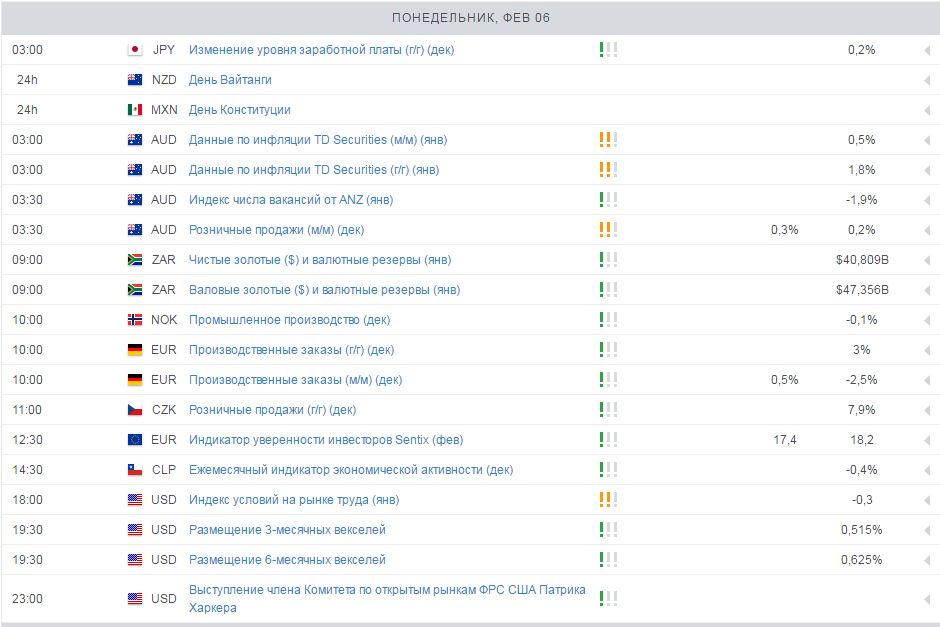
Task: Click the volatility indicator for the Патрика Харкера speech row
Action: point(608,598)
